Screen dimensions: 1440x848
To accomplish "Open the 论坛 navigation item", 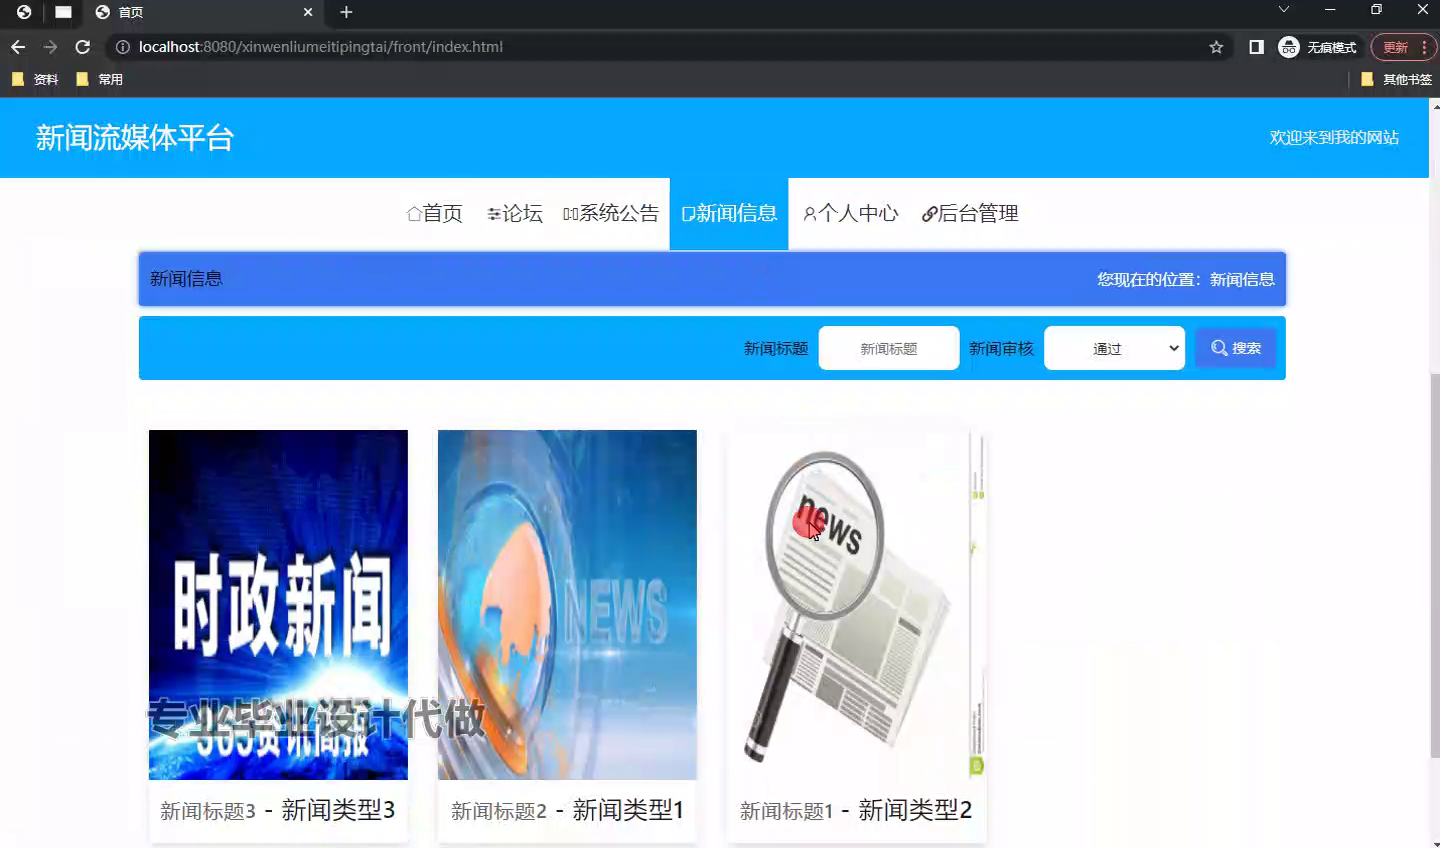I will (515, 213).
